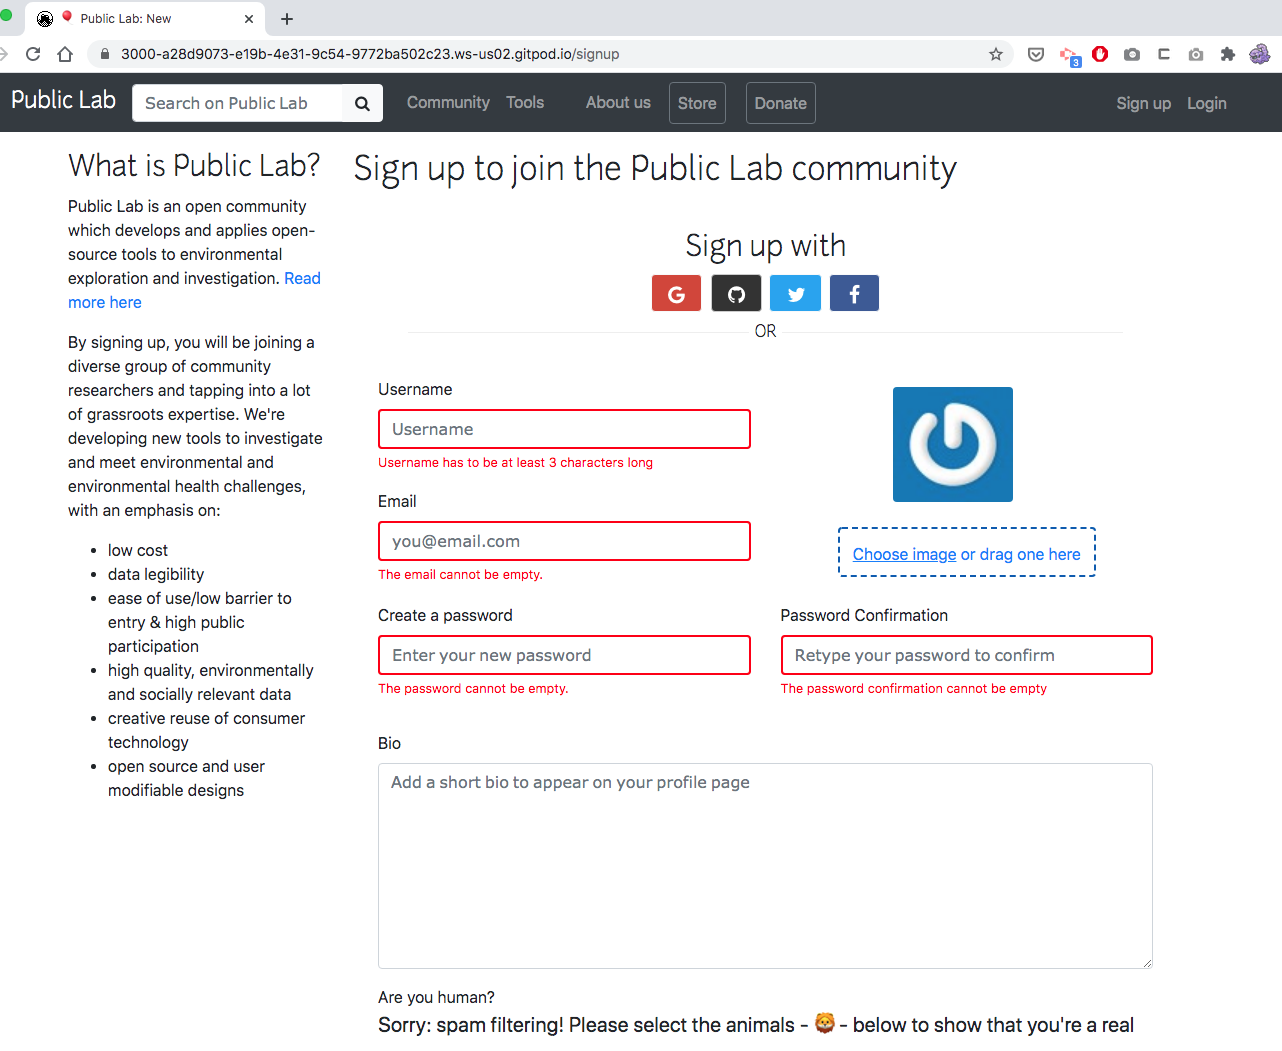Sign up with Facebook icon
1282x1051 pixels.
854,293
